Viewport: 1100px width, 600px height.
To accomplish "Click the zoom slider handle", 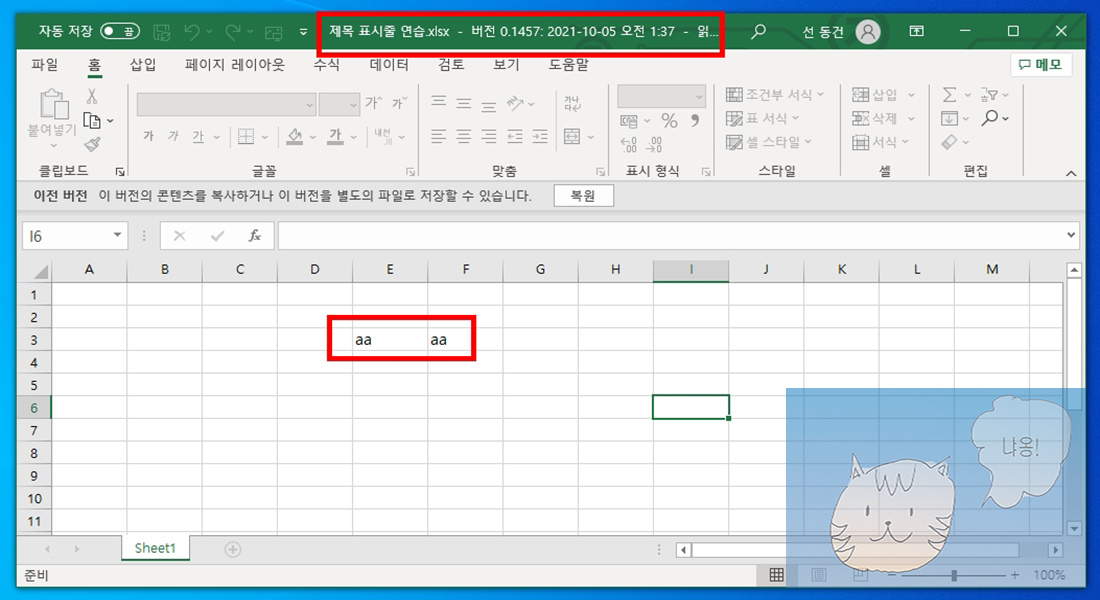I will click(x=954, y=575).
